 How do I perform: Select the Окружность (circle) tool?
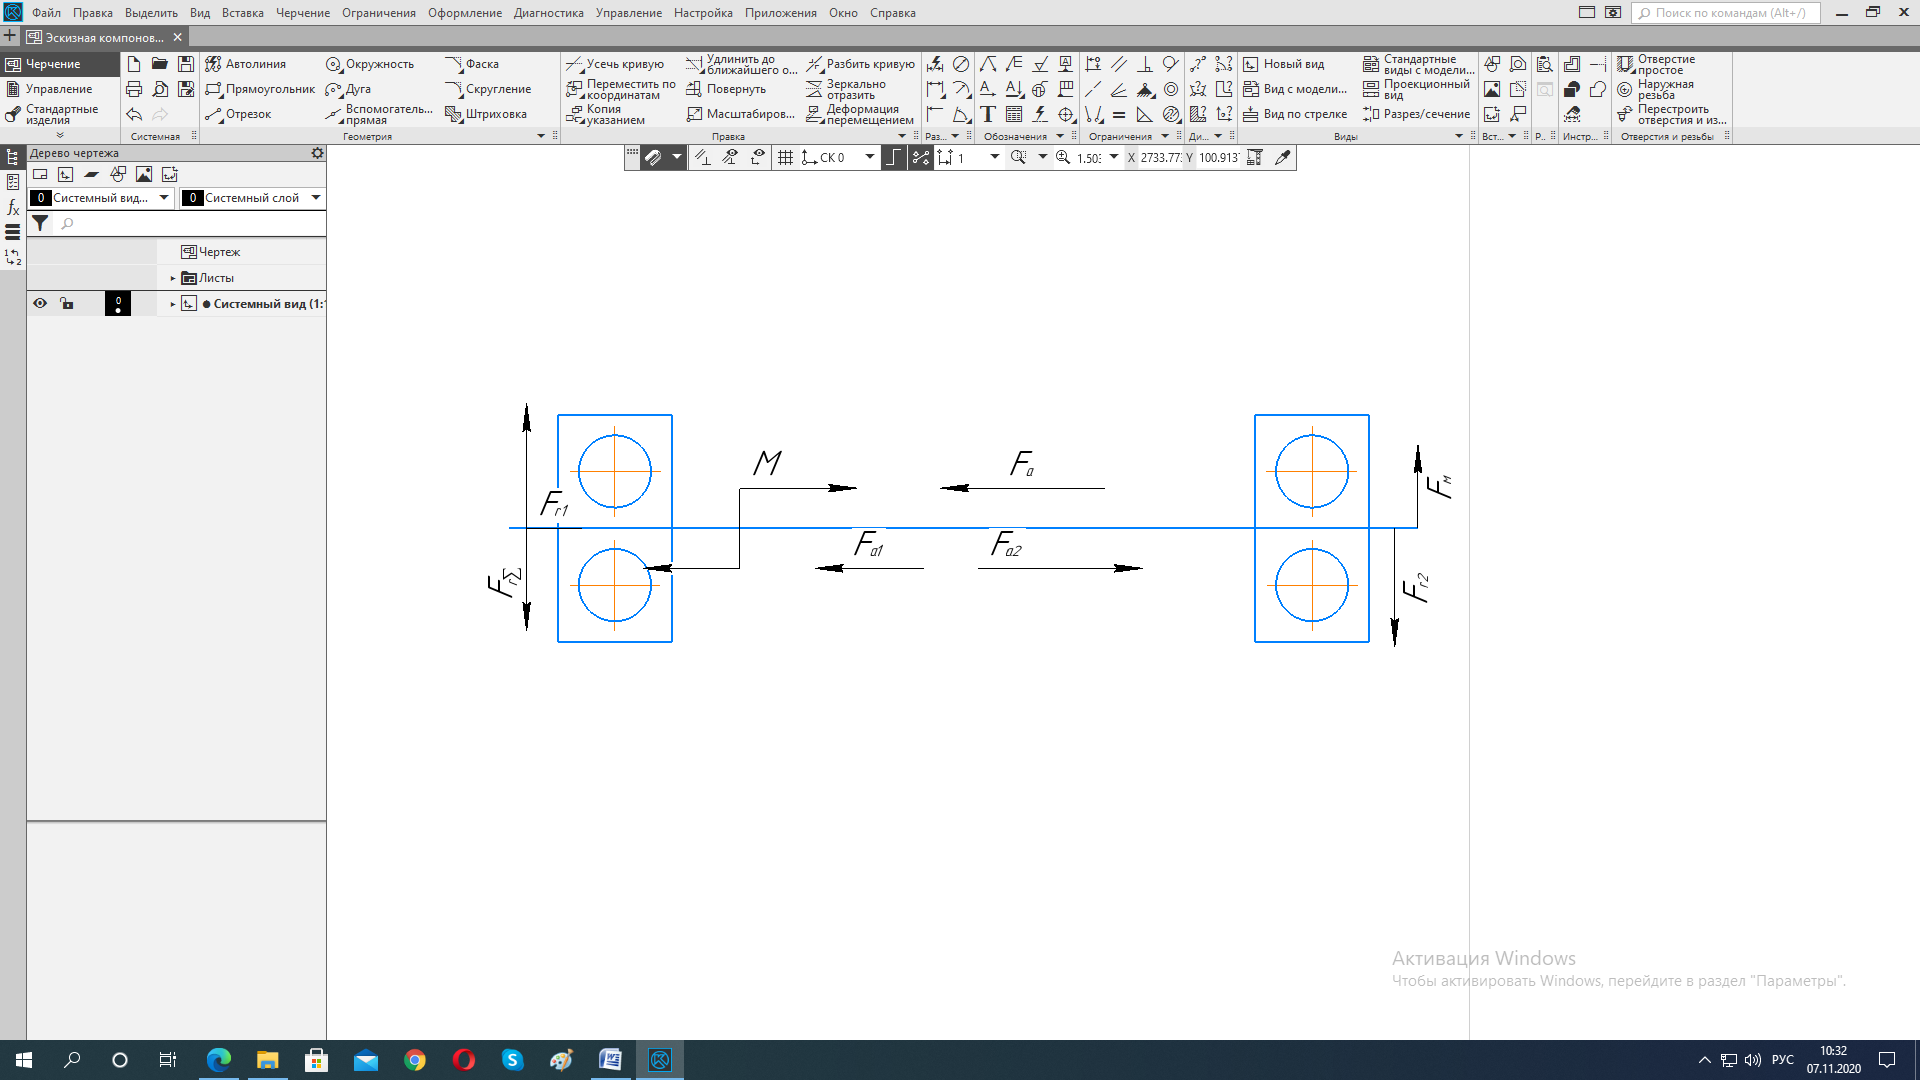tap(369, 64)
